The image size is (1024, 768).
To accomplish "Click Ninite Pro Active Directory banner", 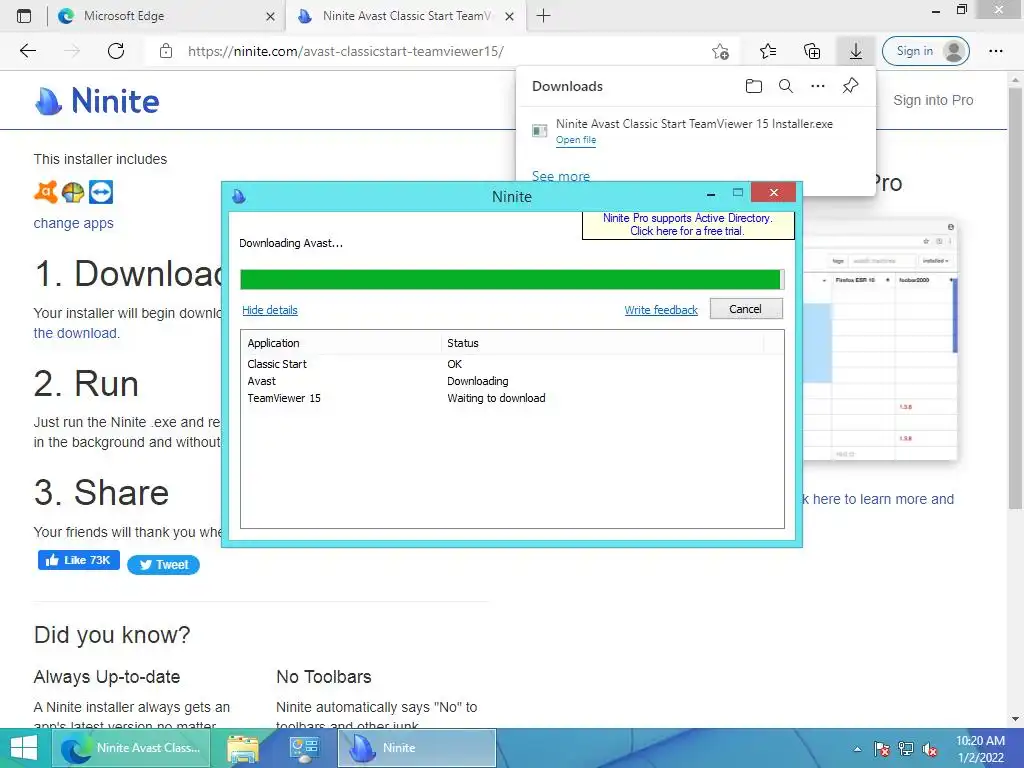I will pyautogui.click(x=688, y=225).
